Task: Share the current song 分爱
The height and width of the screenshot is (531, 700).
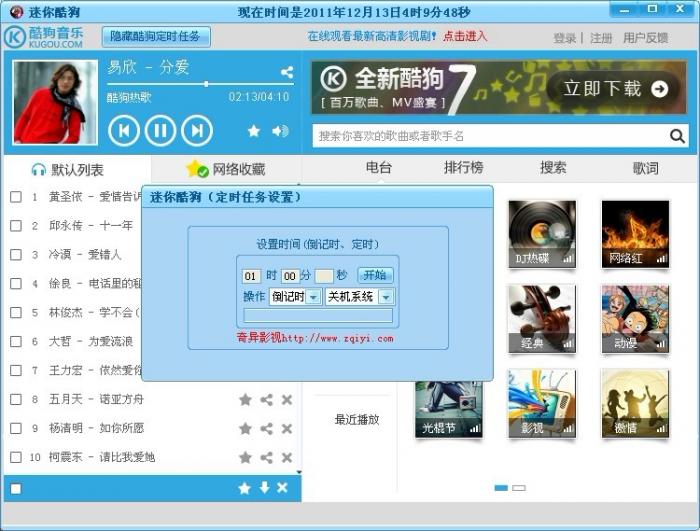Action: click(x=287, y=72)
